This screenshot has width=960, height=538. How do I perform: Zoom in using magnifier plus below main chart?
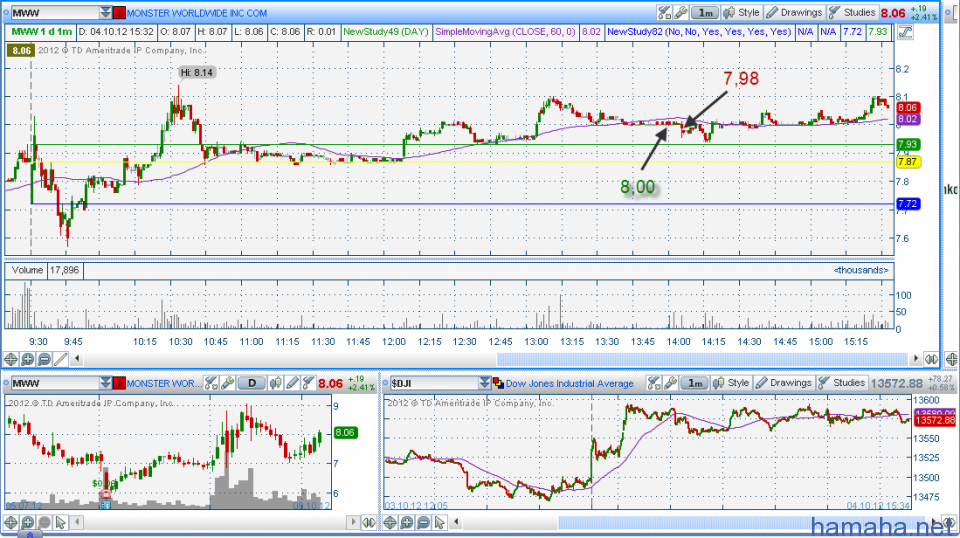28,359
